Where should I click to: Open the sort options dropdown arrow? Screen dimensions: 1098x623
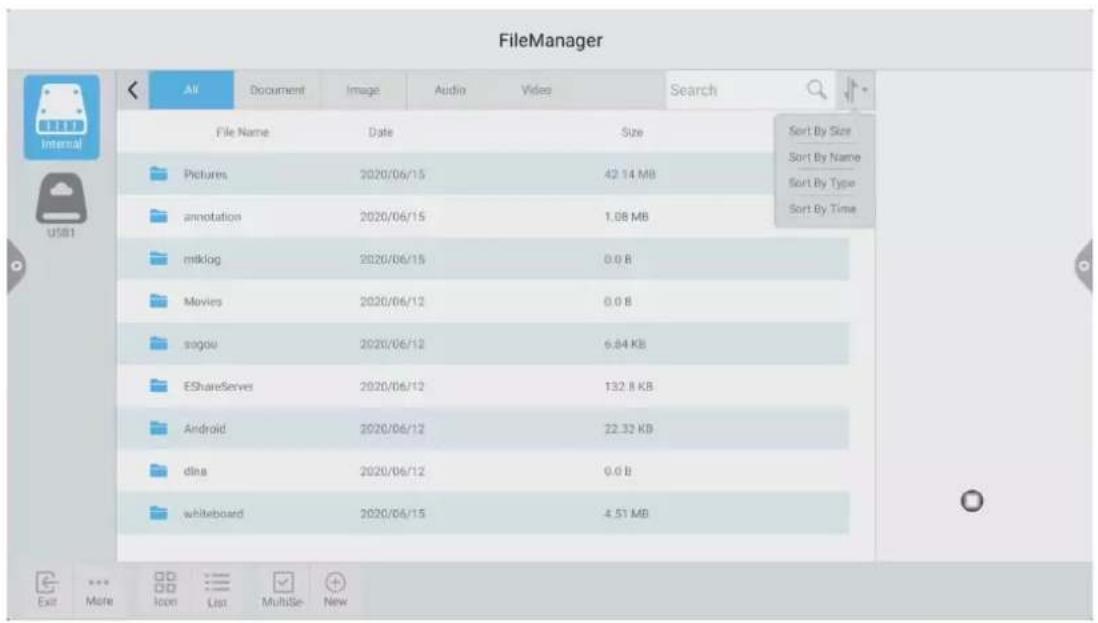855,90
